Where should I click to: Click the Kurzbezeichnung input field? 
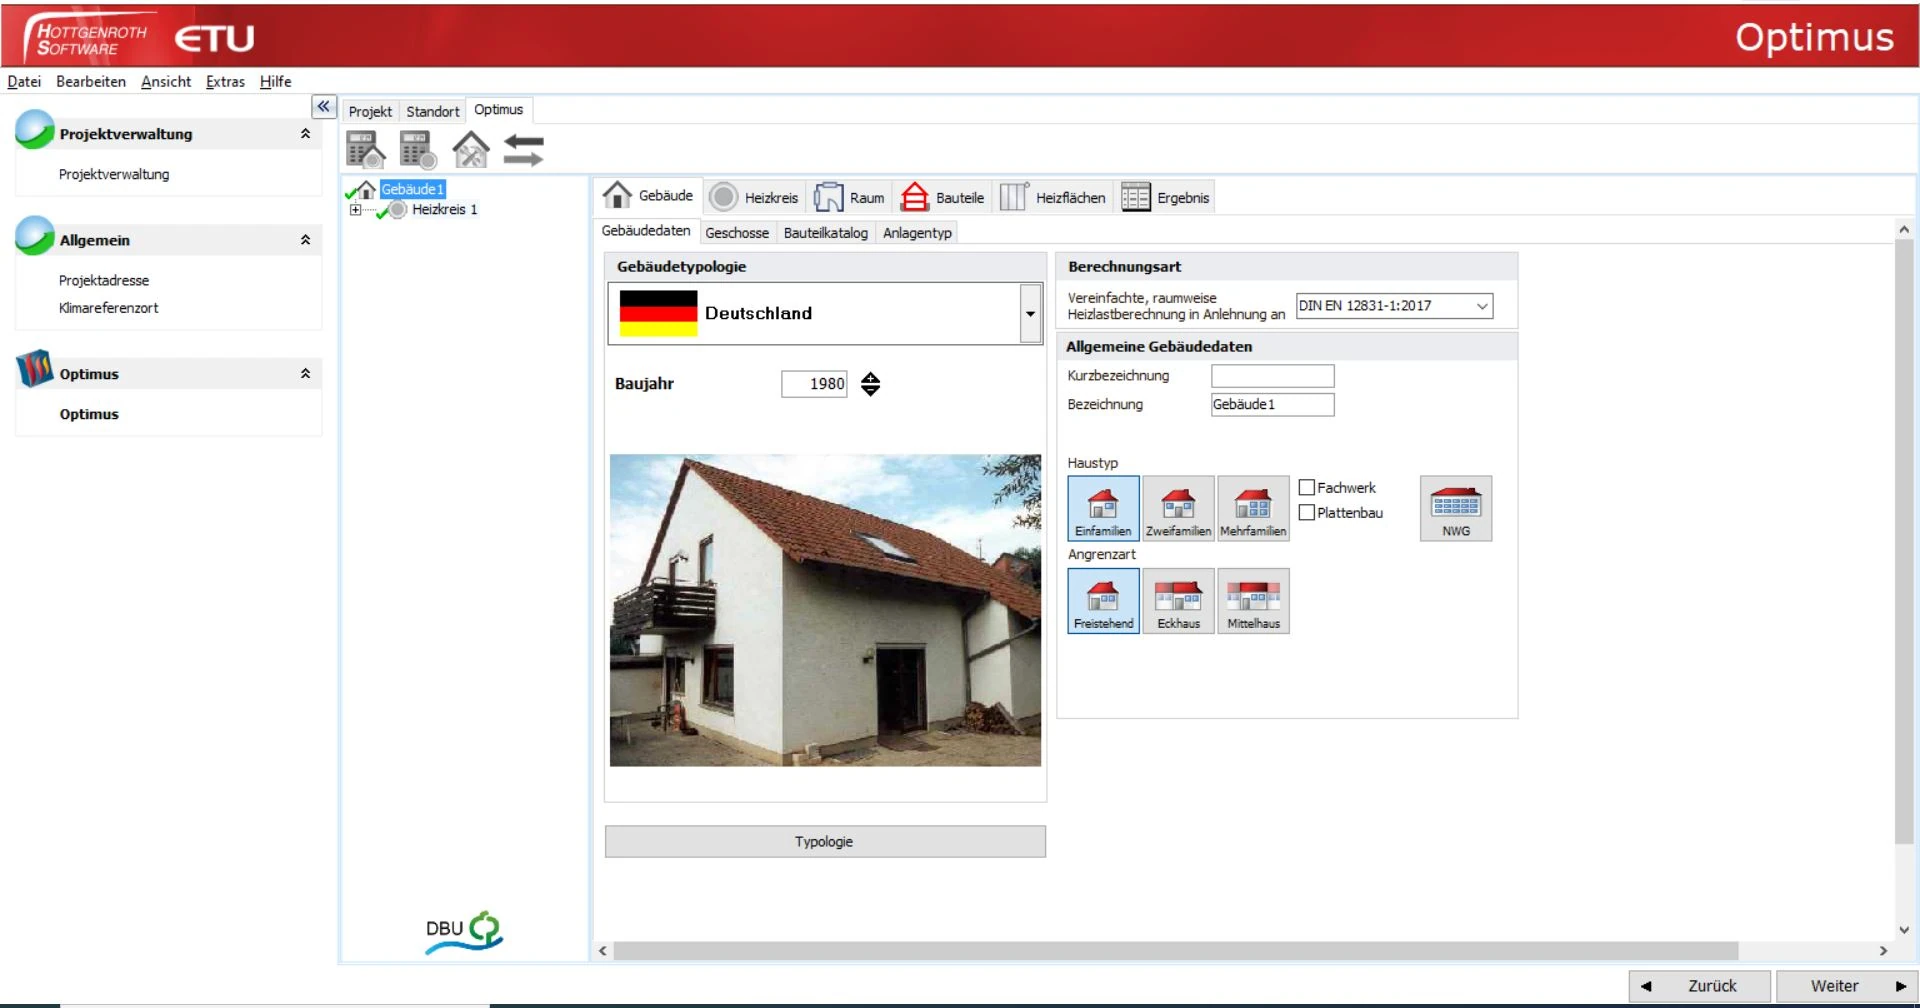coord(1272,376)
